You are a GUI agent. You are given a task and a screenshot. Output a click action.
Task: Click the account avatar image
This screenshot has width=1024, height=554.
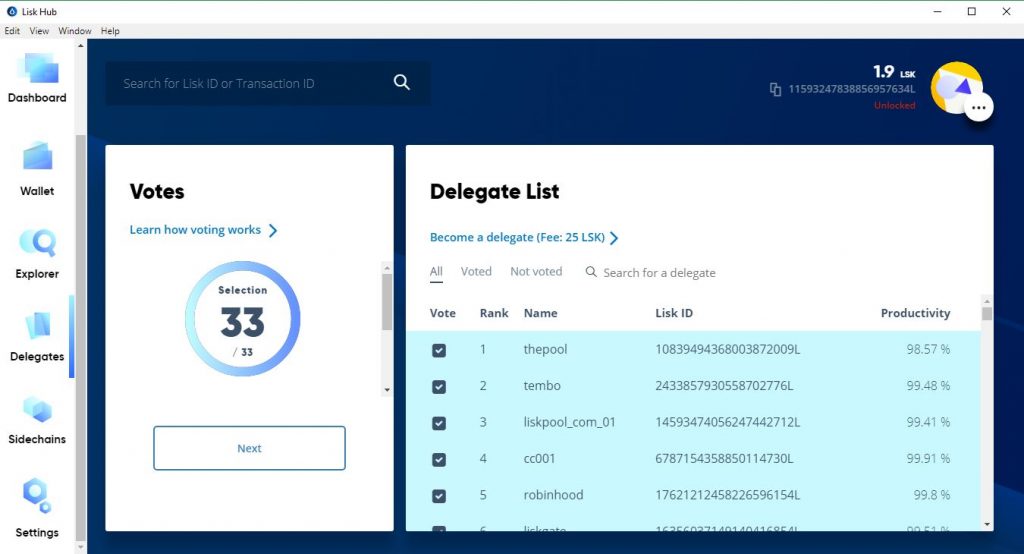(956, 88)
